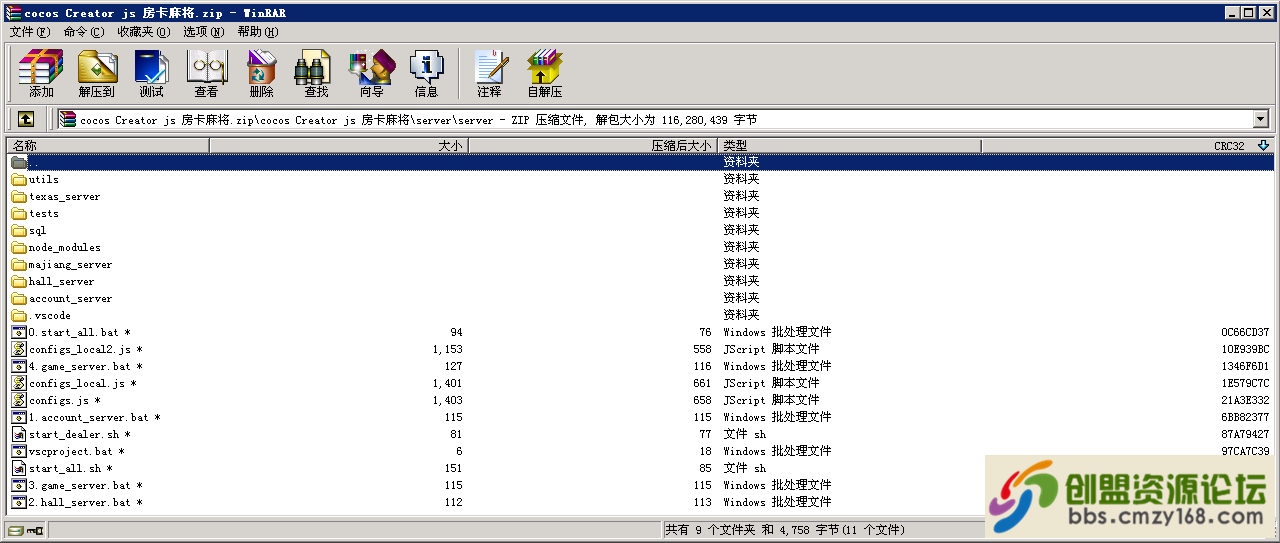Select the node_modules folder icon

coord(19,247)
